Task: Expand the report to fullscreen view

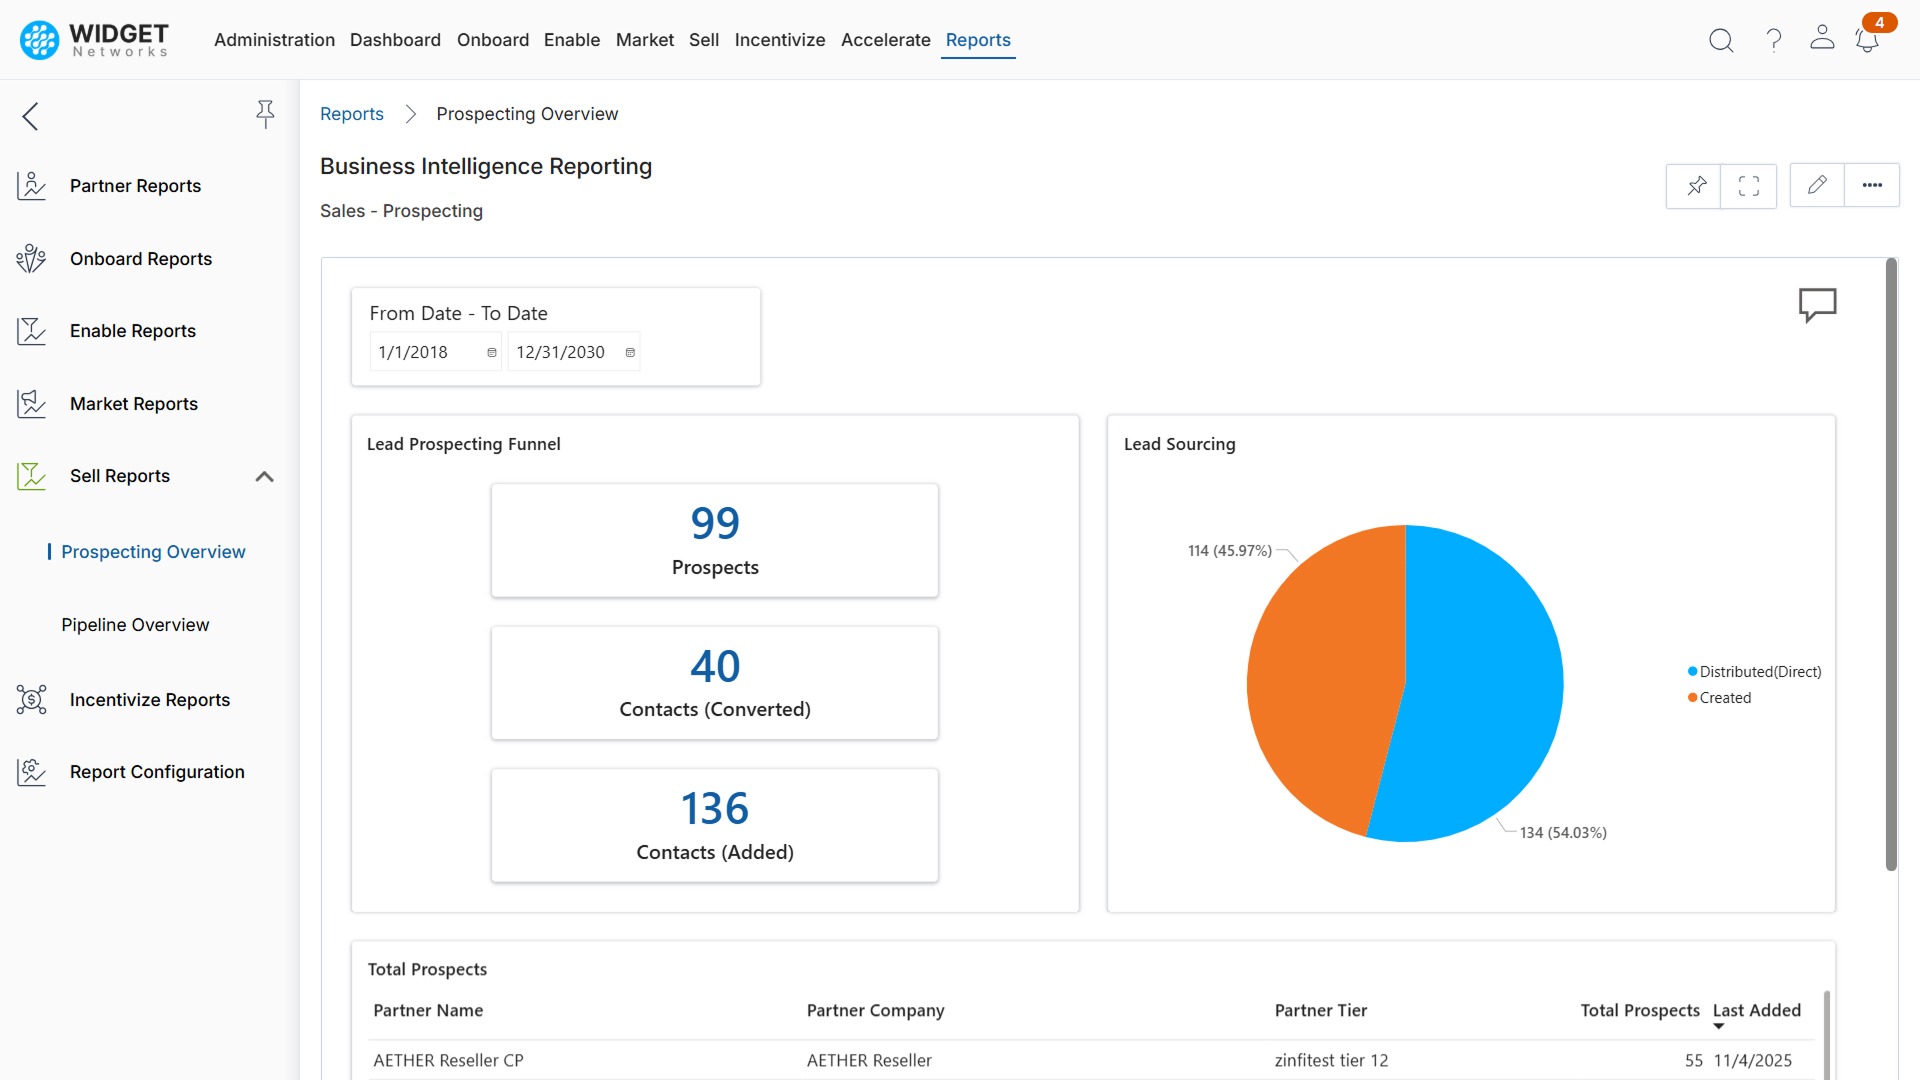Action: pos(1749,185)
